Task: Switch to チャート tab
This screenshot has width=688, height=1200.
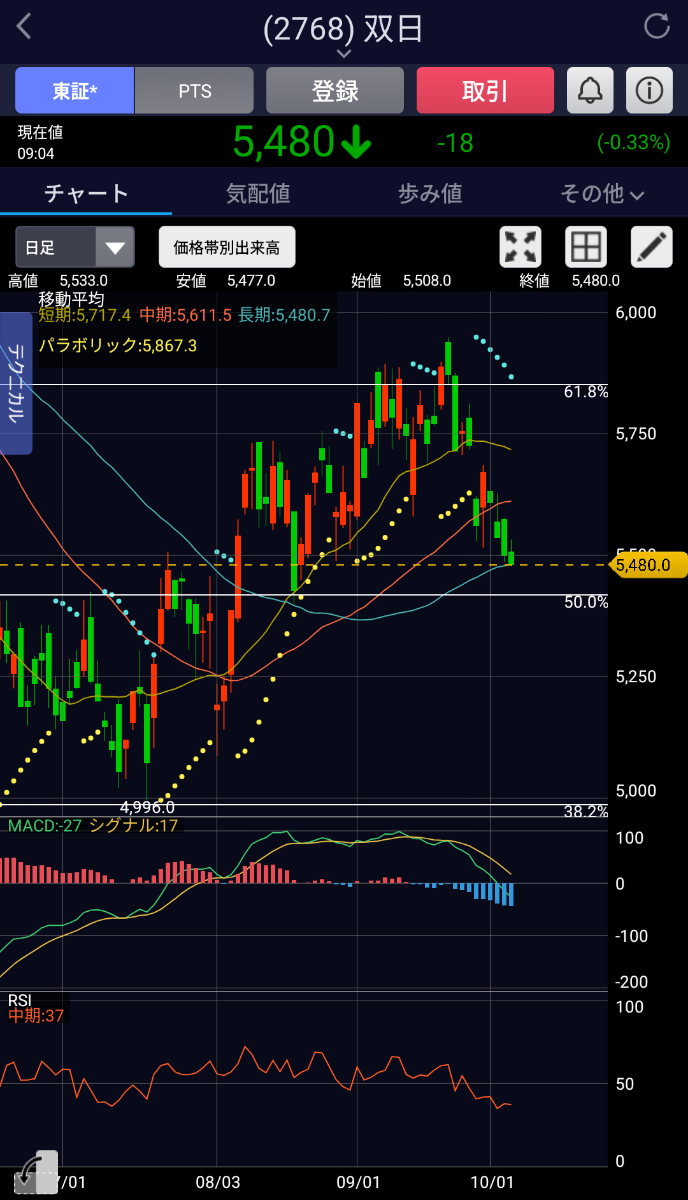Action: tap(86, 193)
